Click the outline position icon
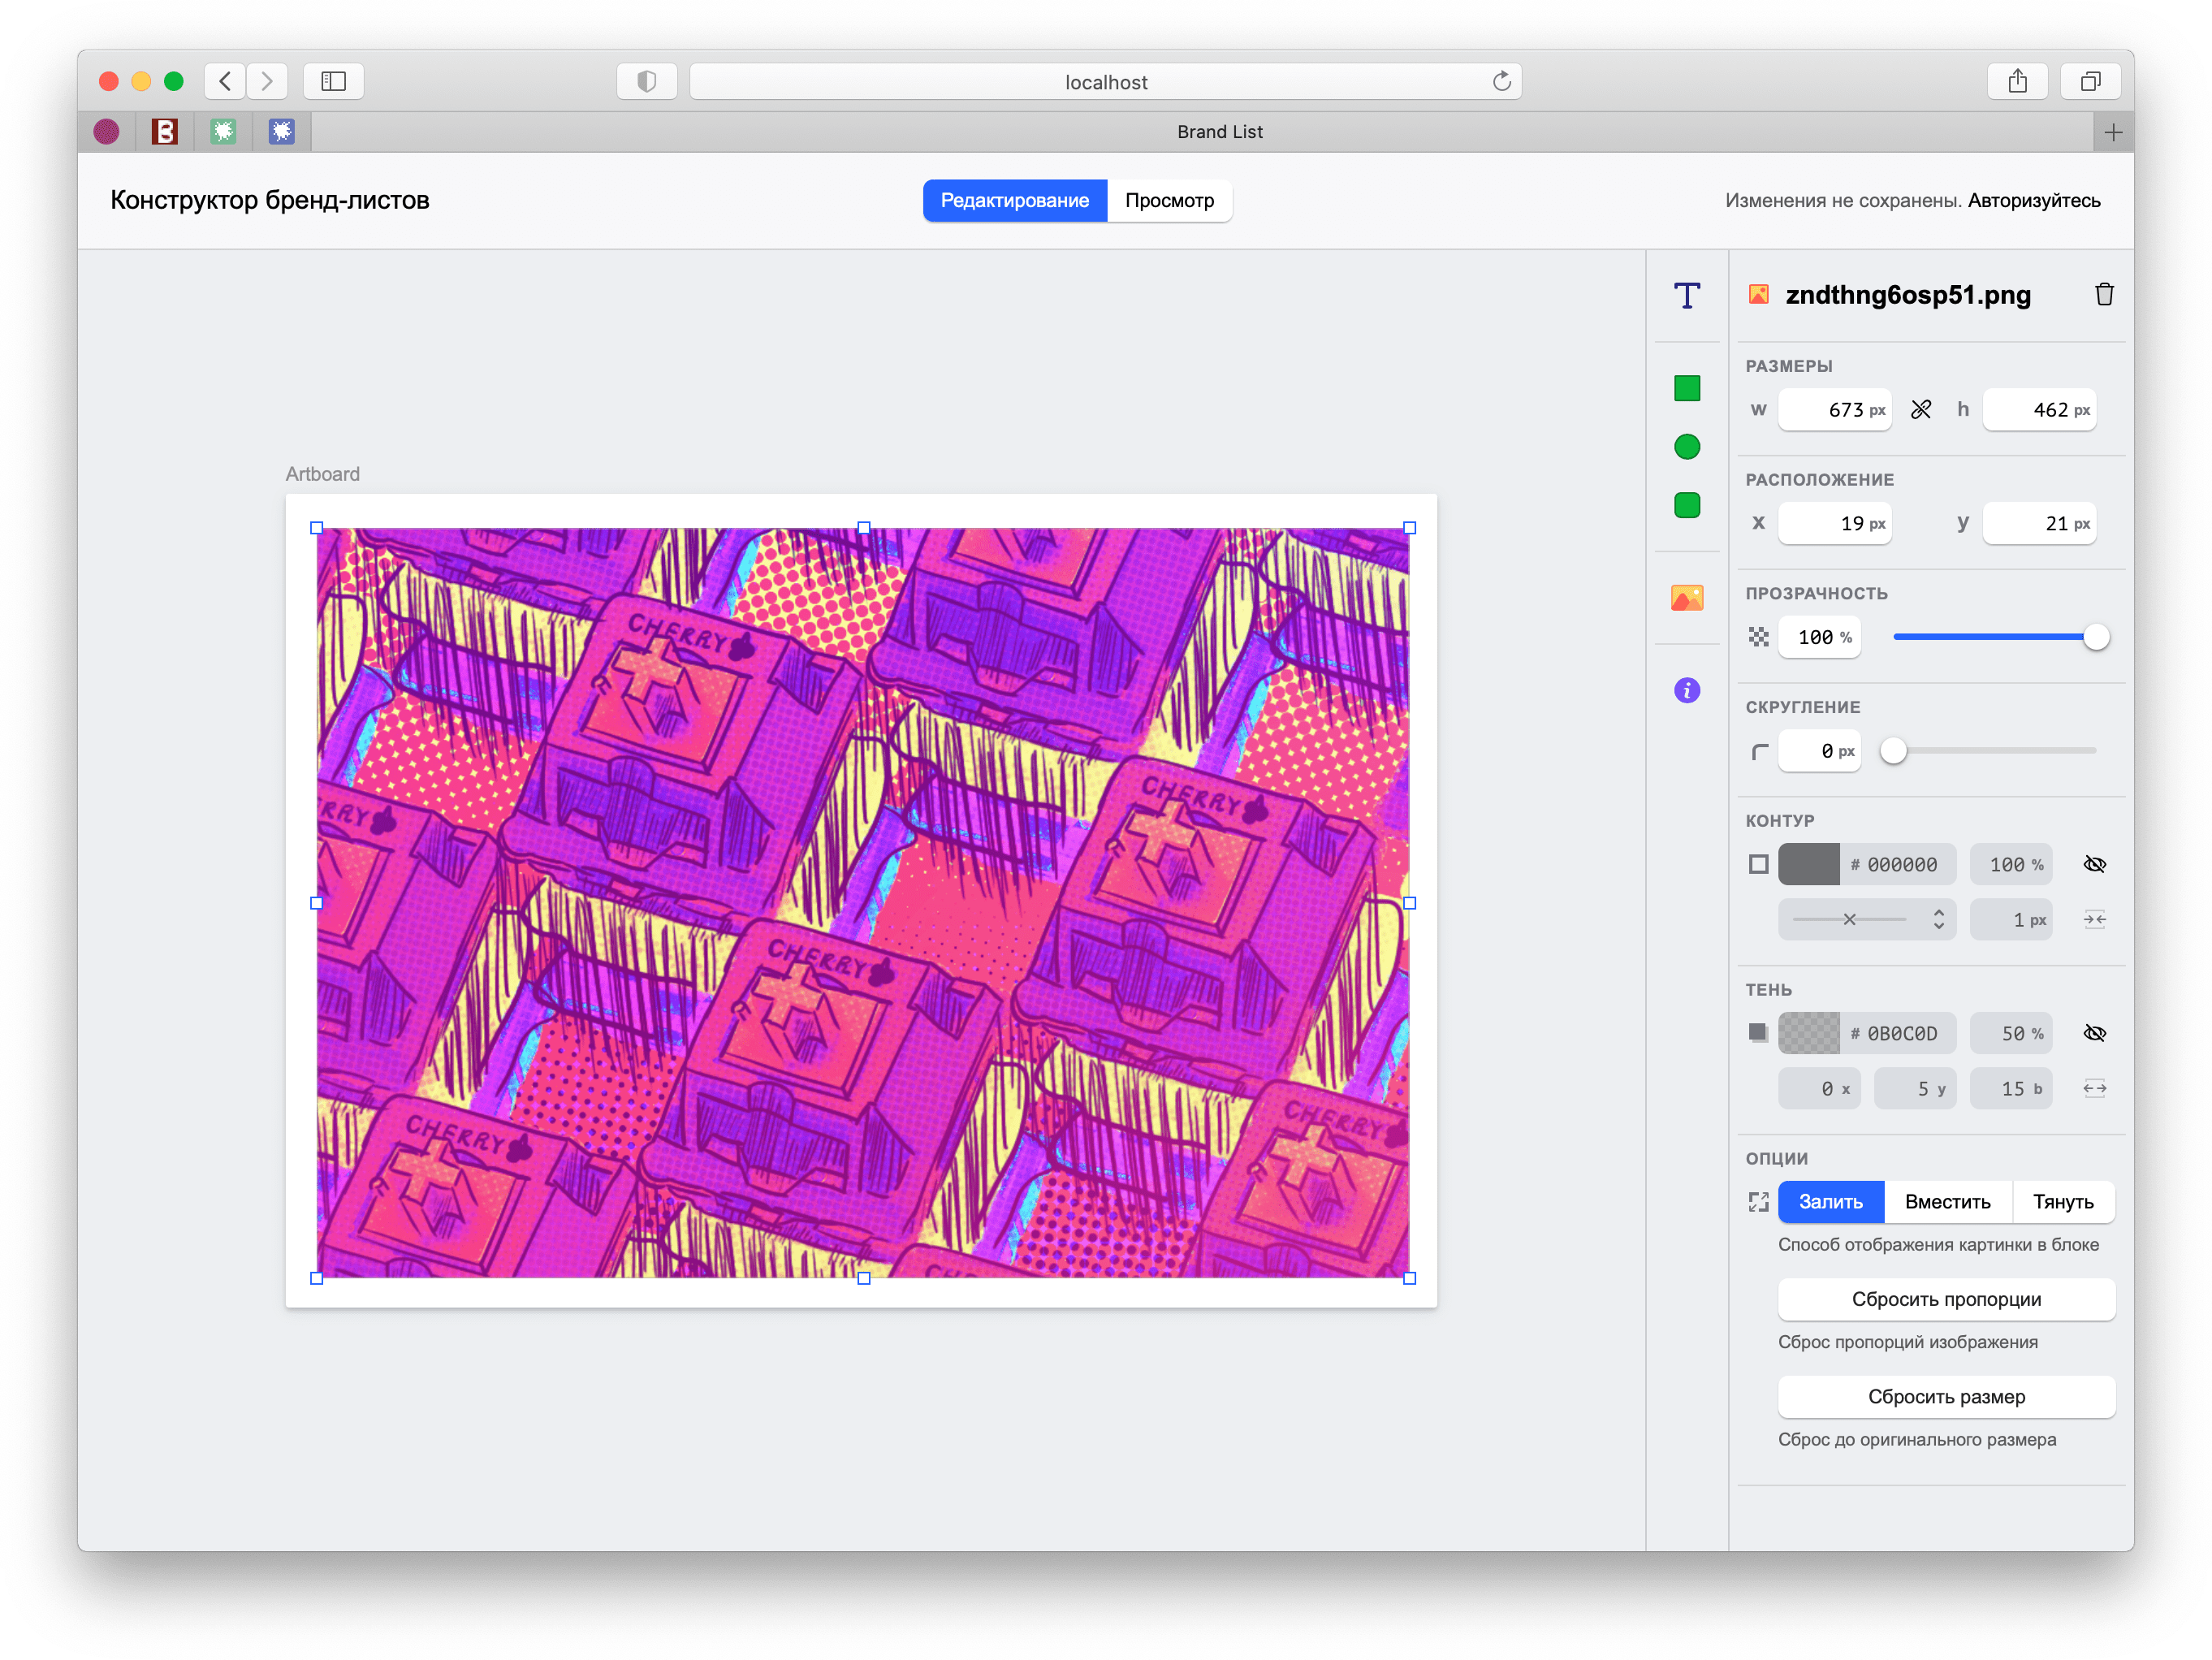 2095,920
